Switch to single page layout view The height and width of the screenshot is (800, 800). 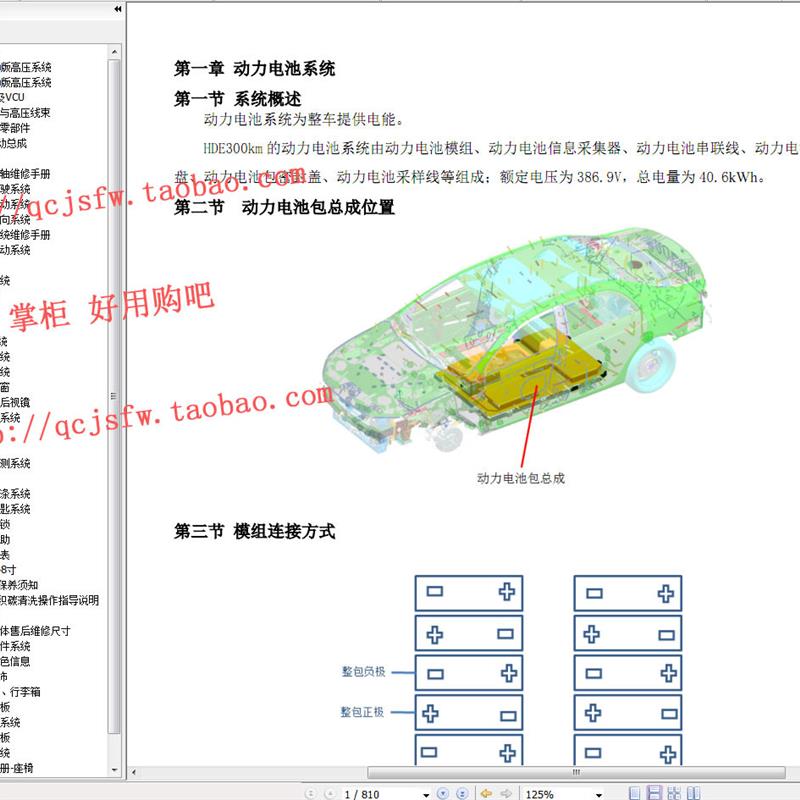635,790
